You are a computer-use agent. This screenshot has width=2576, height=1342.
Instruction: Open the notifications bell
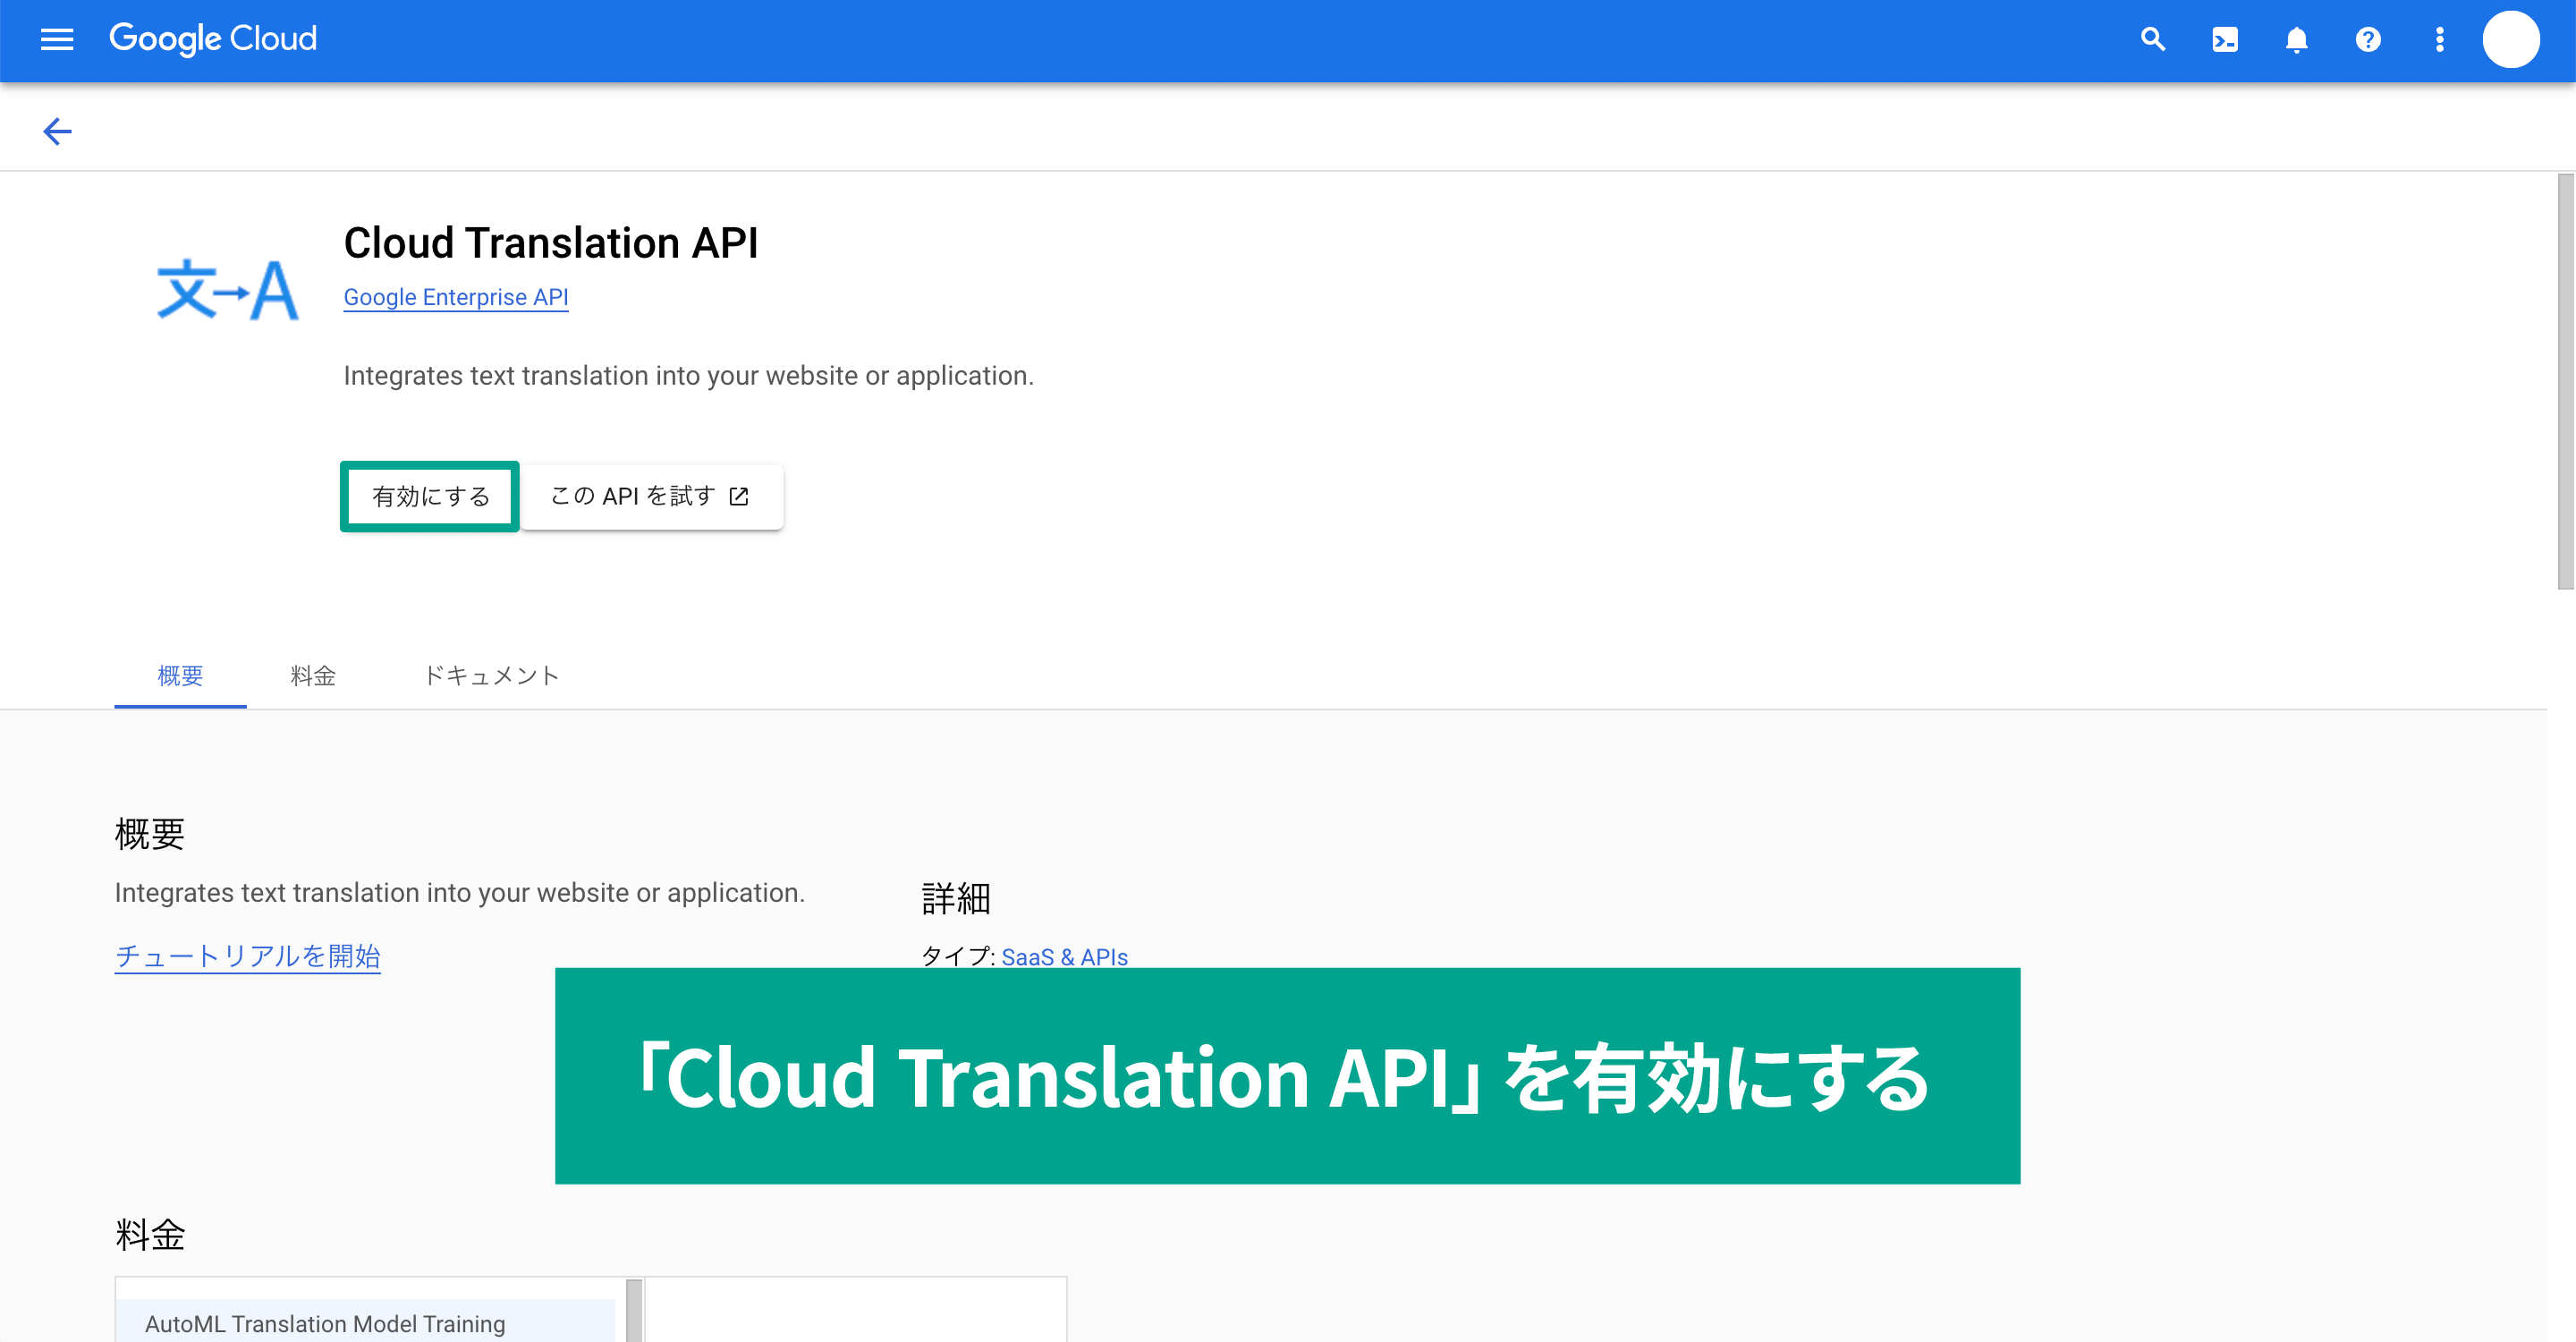click(2297, 40)
